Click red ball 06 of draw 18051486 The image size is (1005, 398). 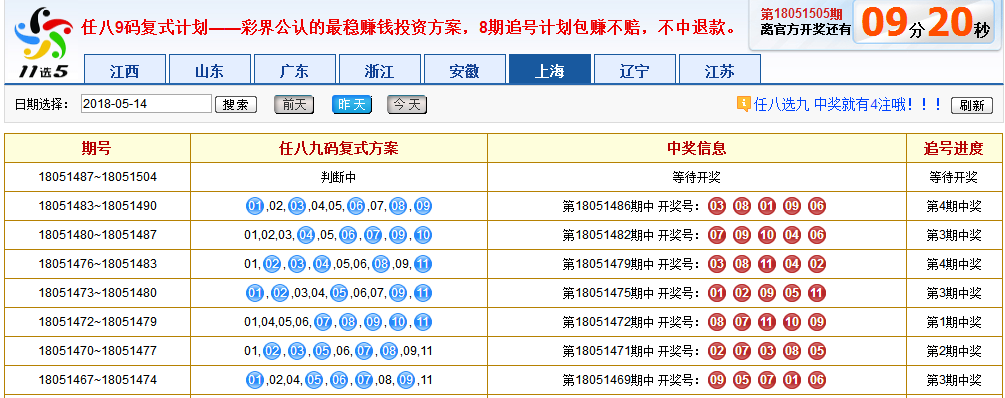(817, 206)
